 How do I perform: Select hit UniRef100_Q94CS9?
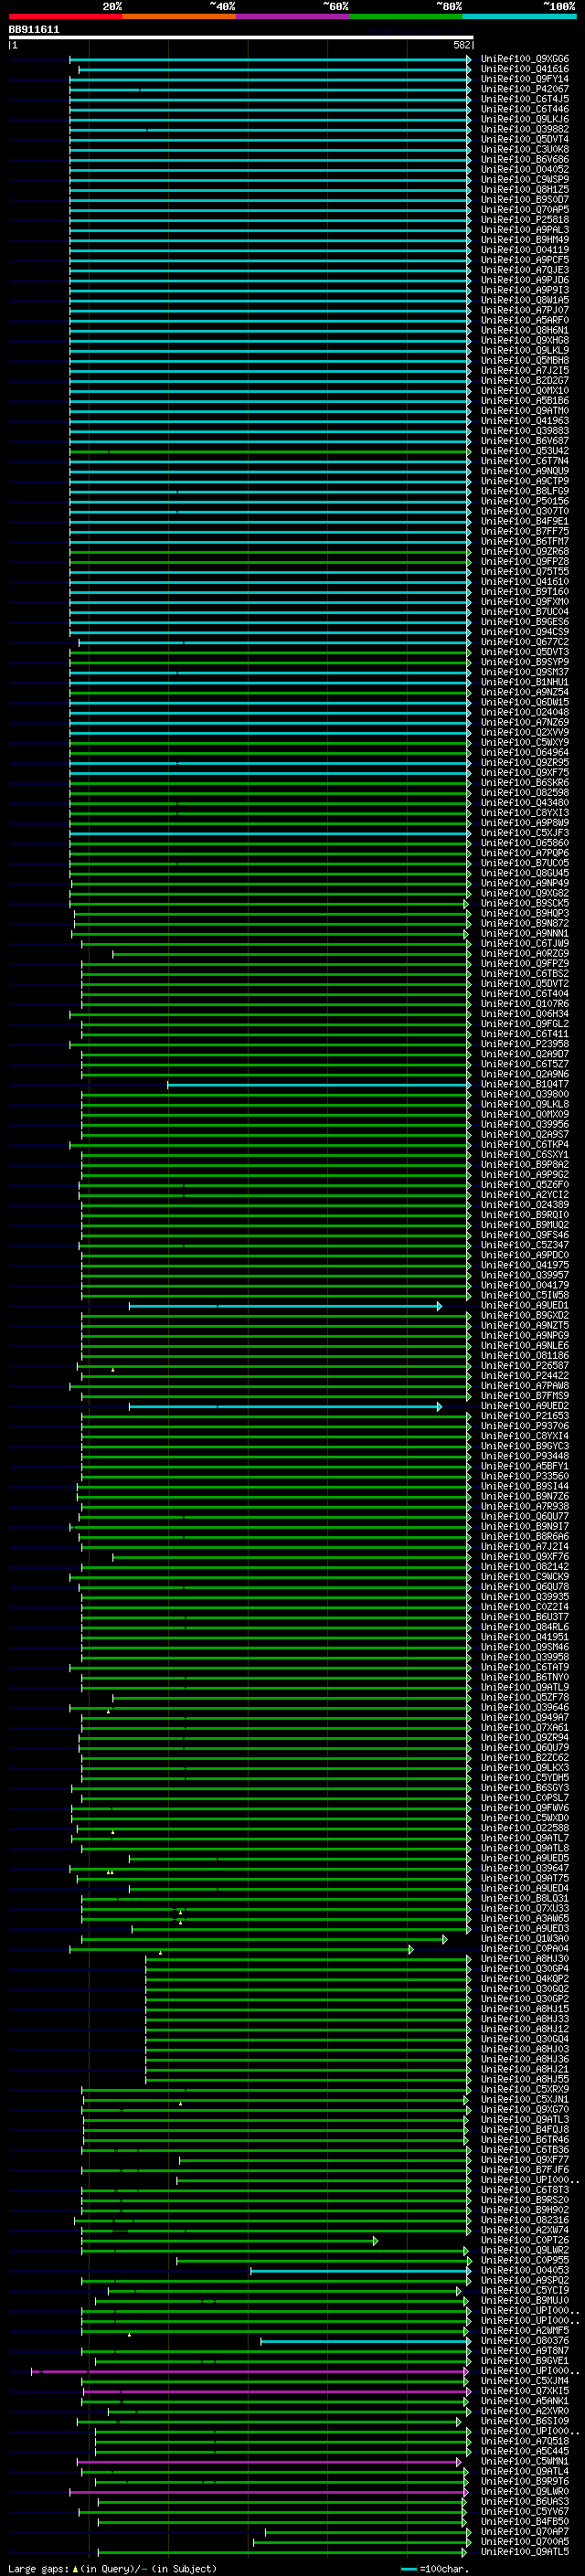point(524,632)
